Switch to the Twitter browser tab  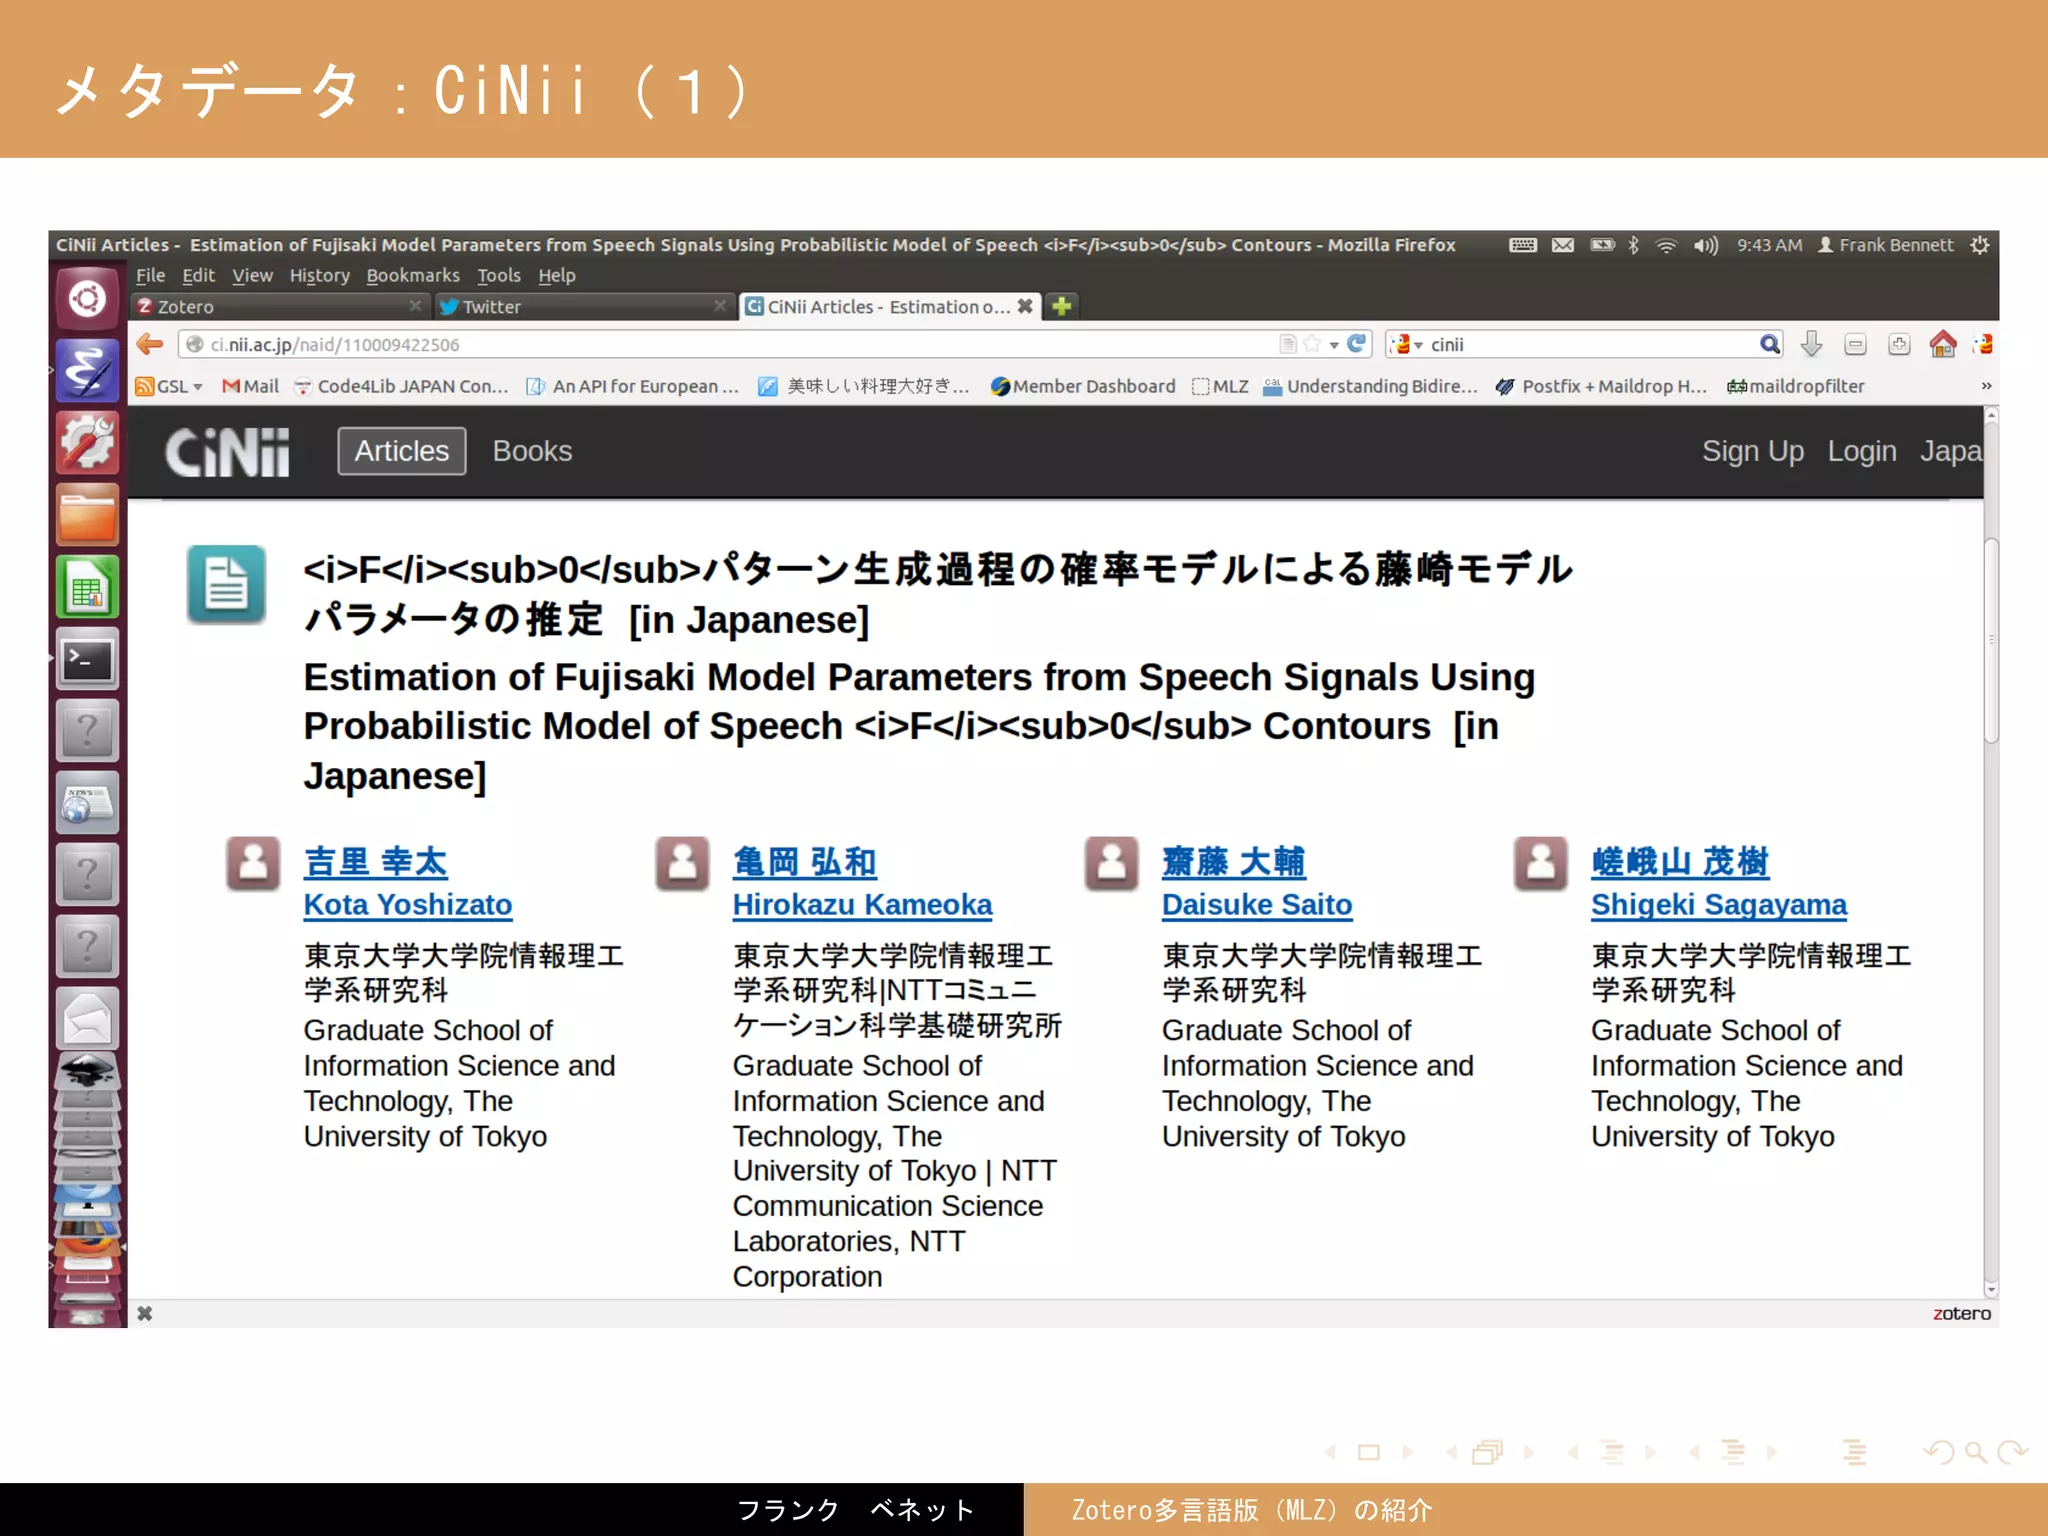[x=585, y=306]
